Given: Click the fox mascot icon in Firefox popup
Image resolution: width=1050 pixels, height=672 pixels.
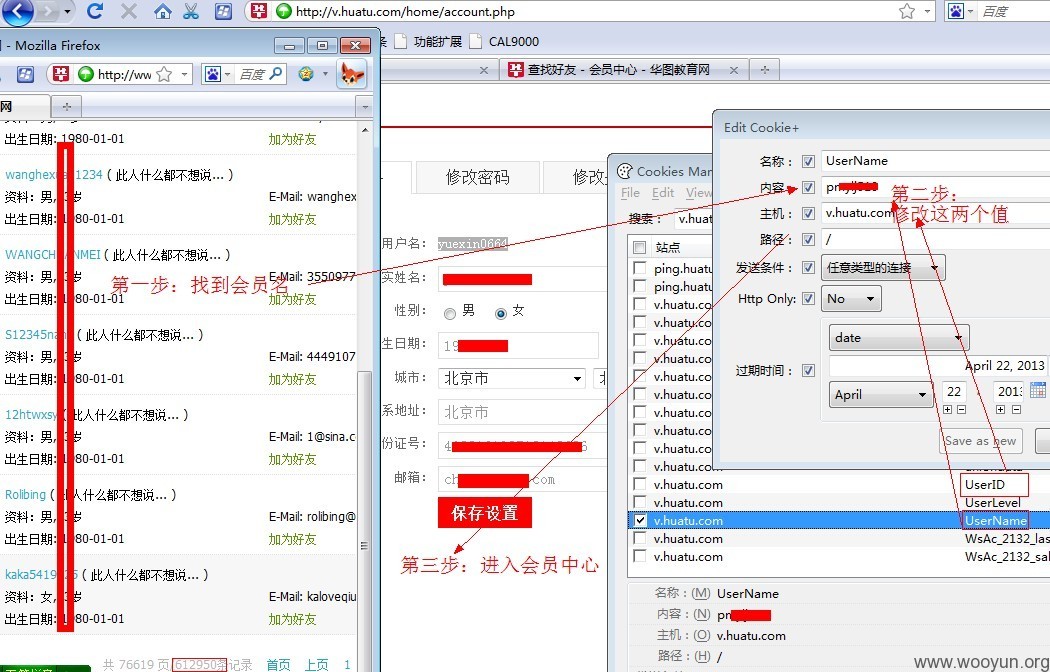Looking at the screenshot, I should pos(352,74).
